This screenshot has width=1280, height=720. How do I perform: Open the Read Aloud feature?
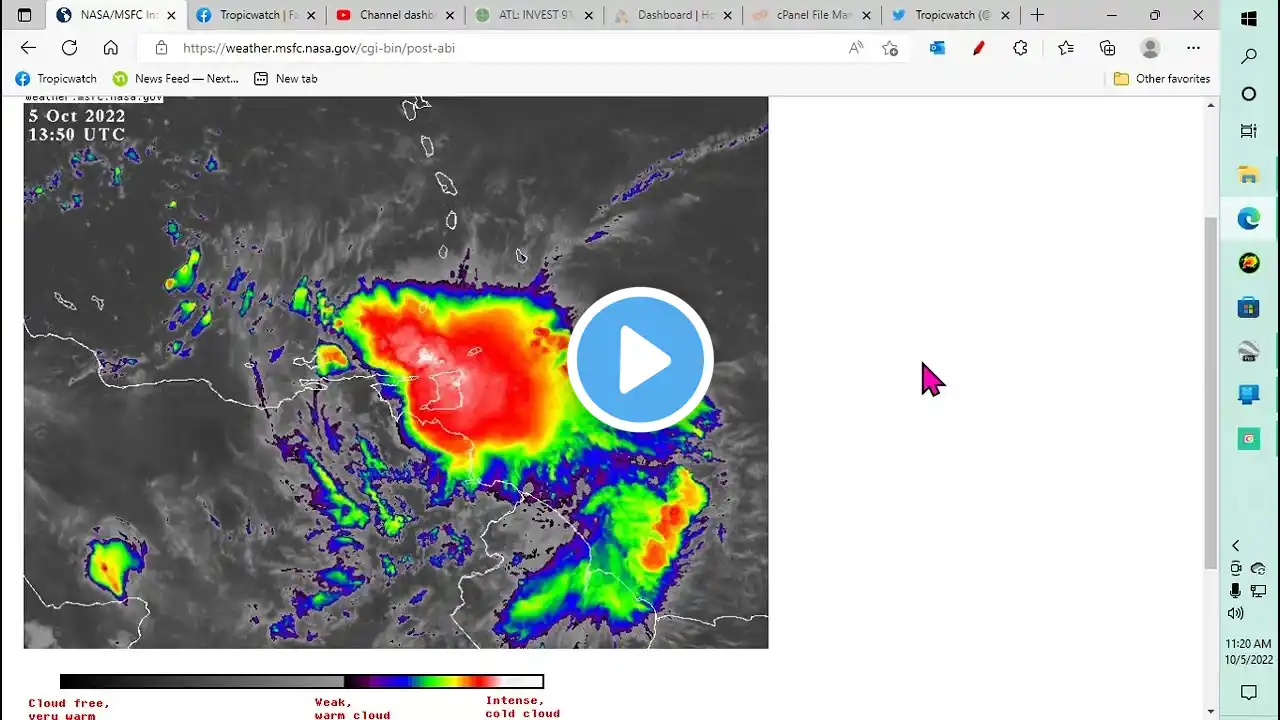[855, 48]
